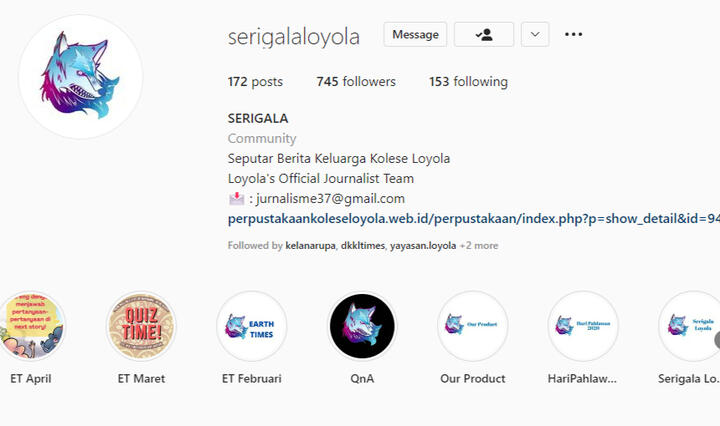Open the serigalaloyola wolf profile picture
Image resolution: width=720 pixels, height=426 pixels.
(80, 77)
